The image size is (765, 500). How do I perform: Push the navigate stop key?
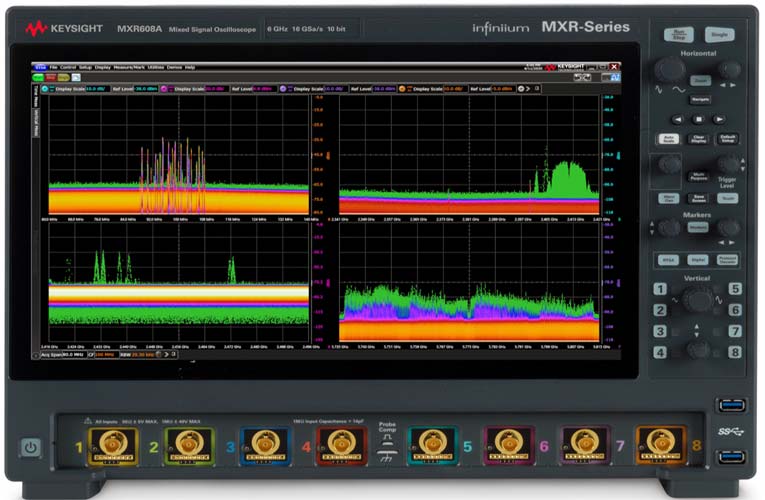tap(699, 119)
